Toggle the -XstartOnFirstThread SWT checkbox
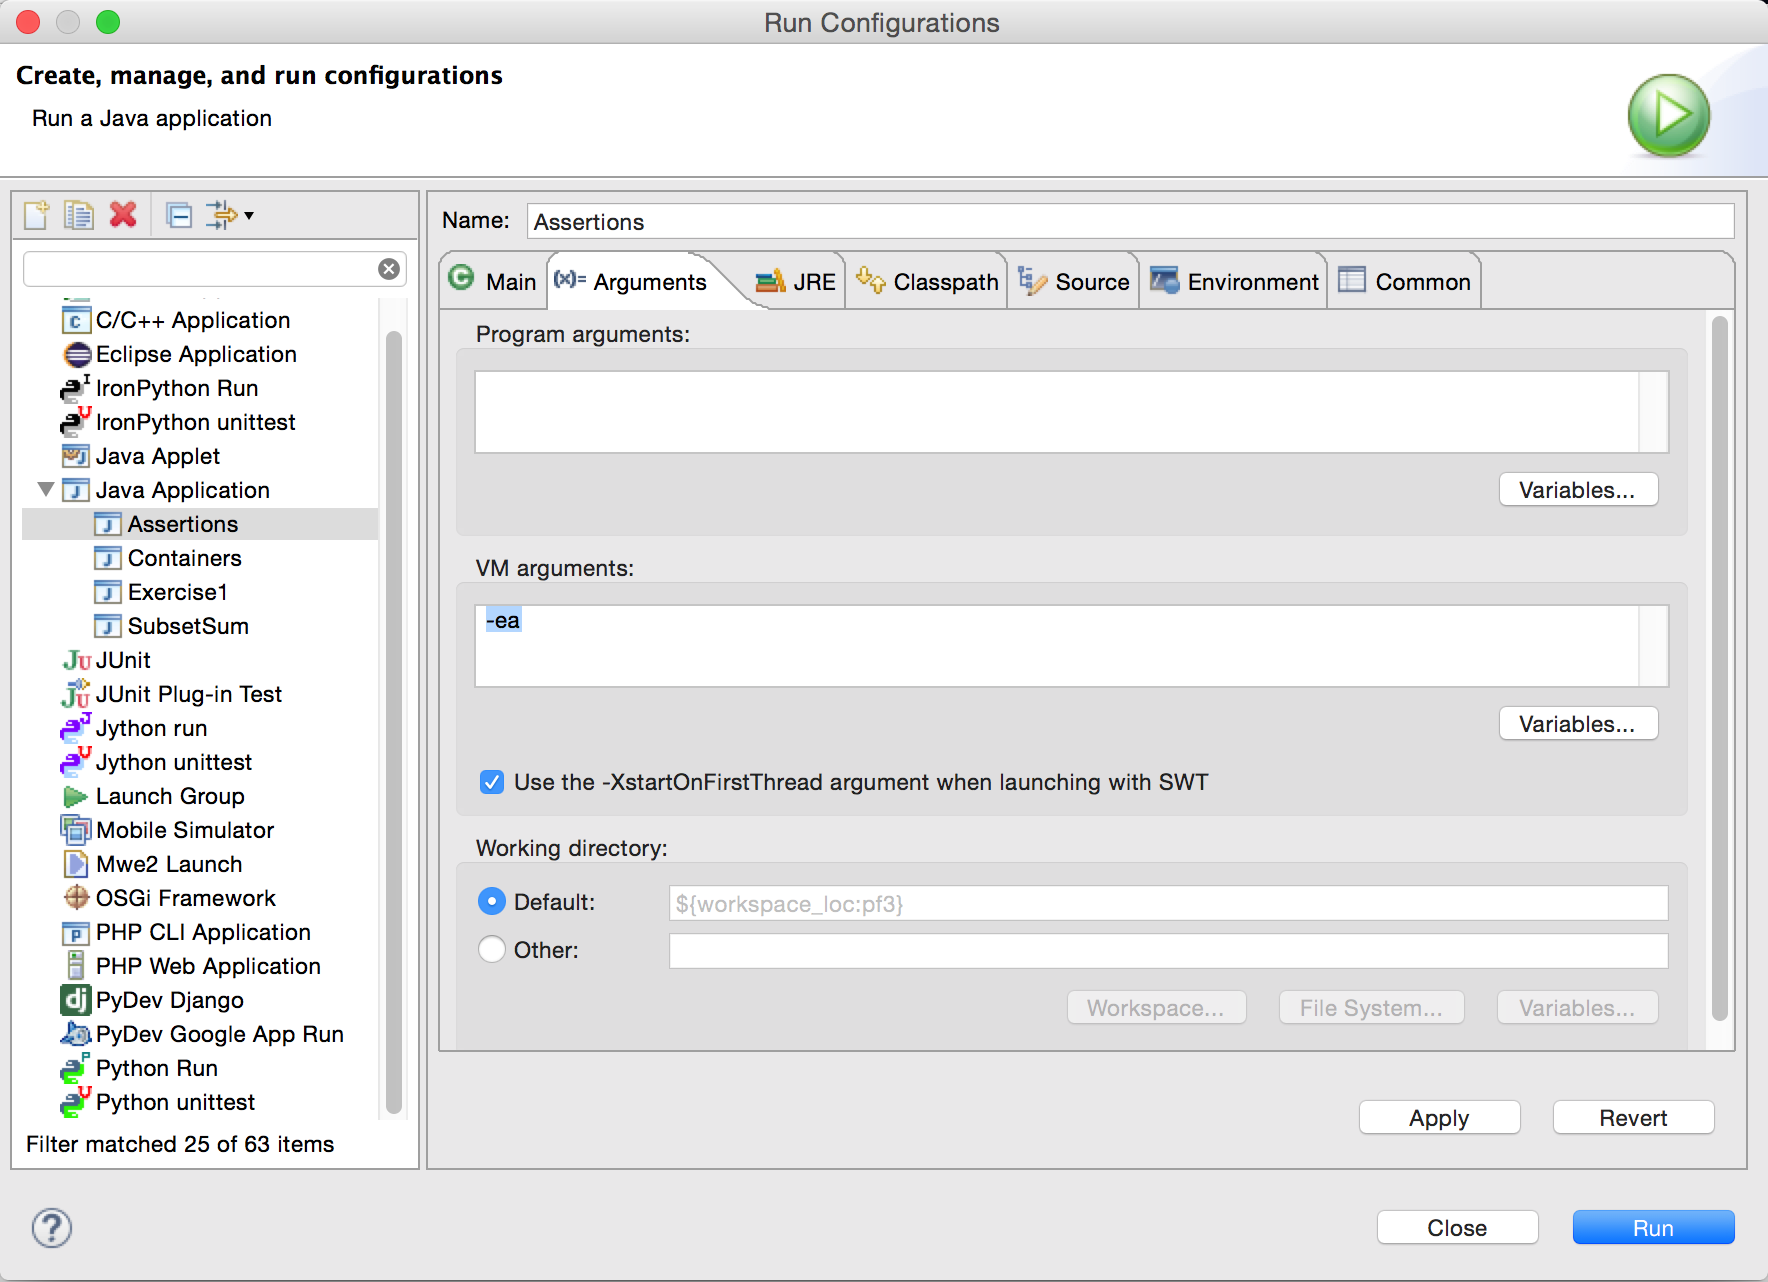 pos(491,782)
